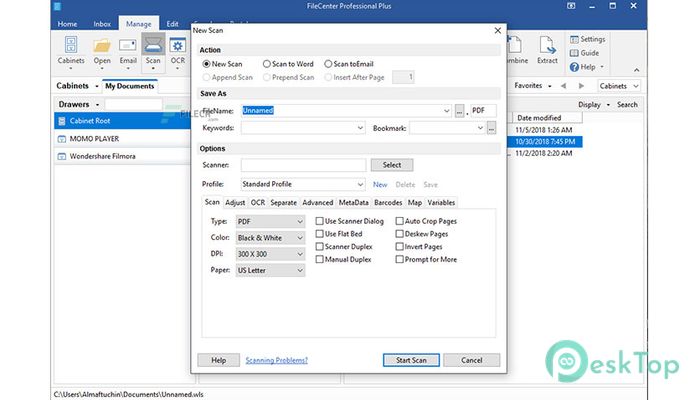
Task: Click the FileName browse ellipsis button
Action: pos(459,111)
